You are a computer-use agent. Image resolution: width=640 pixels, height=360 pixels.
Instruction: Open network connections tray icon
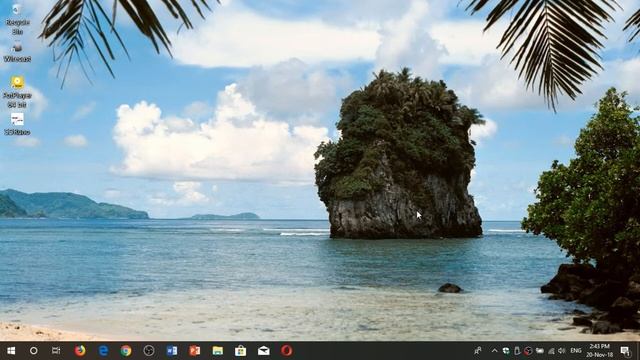pyautogui.click(x=551, y=351)
